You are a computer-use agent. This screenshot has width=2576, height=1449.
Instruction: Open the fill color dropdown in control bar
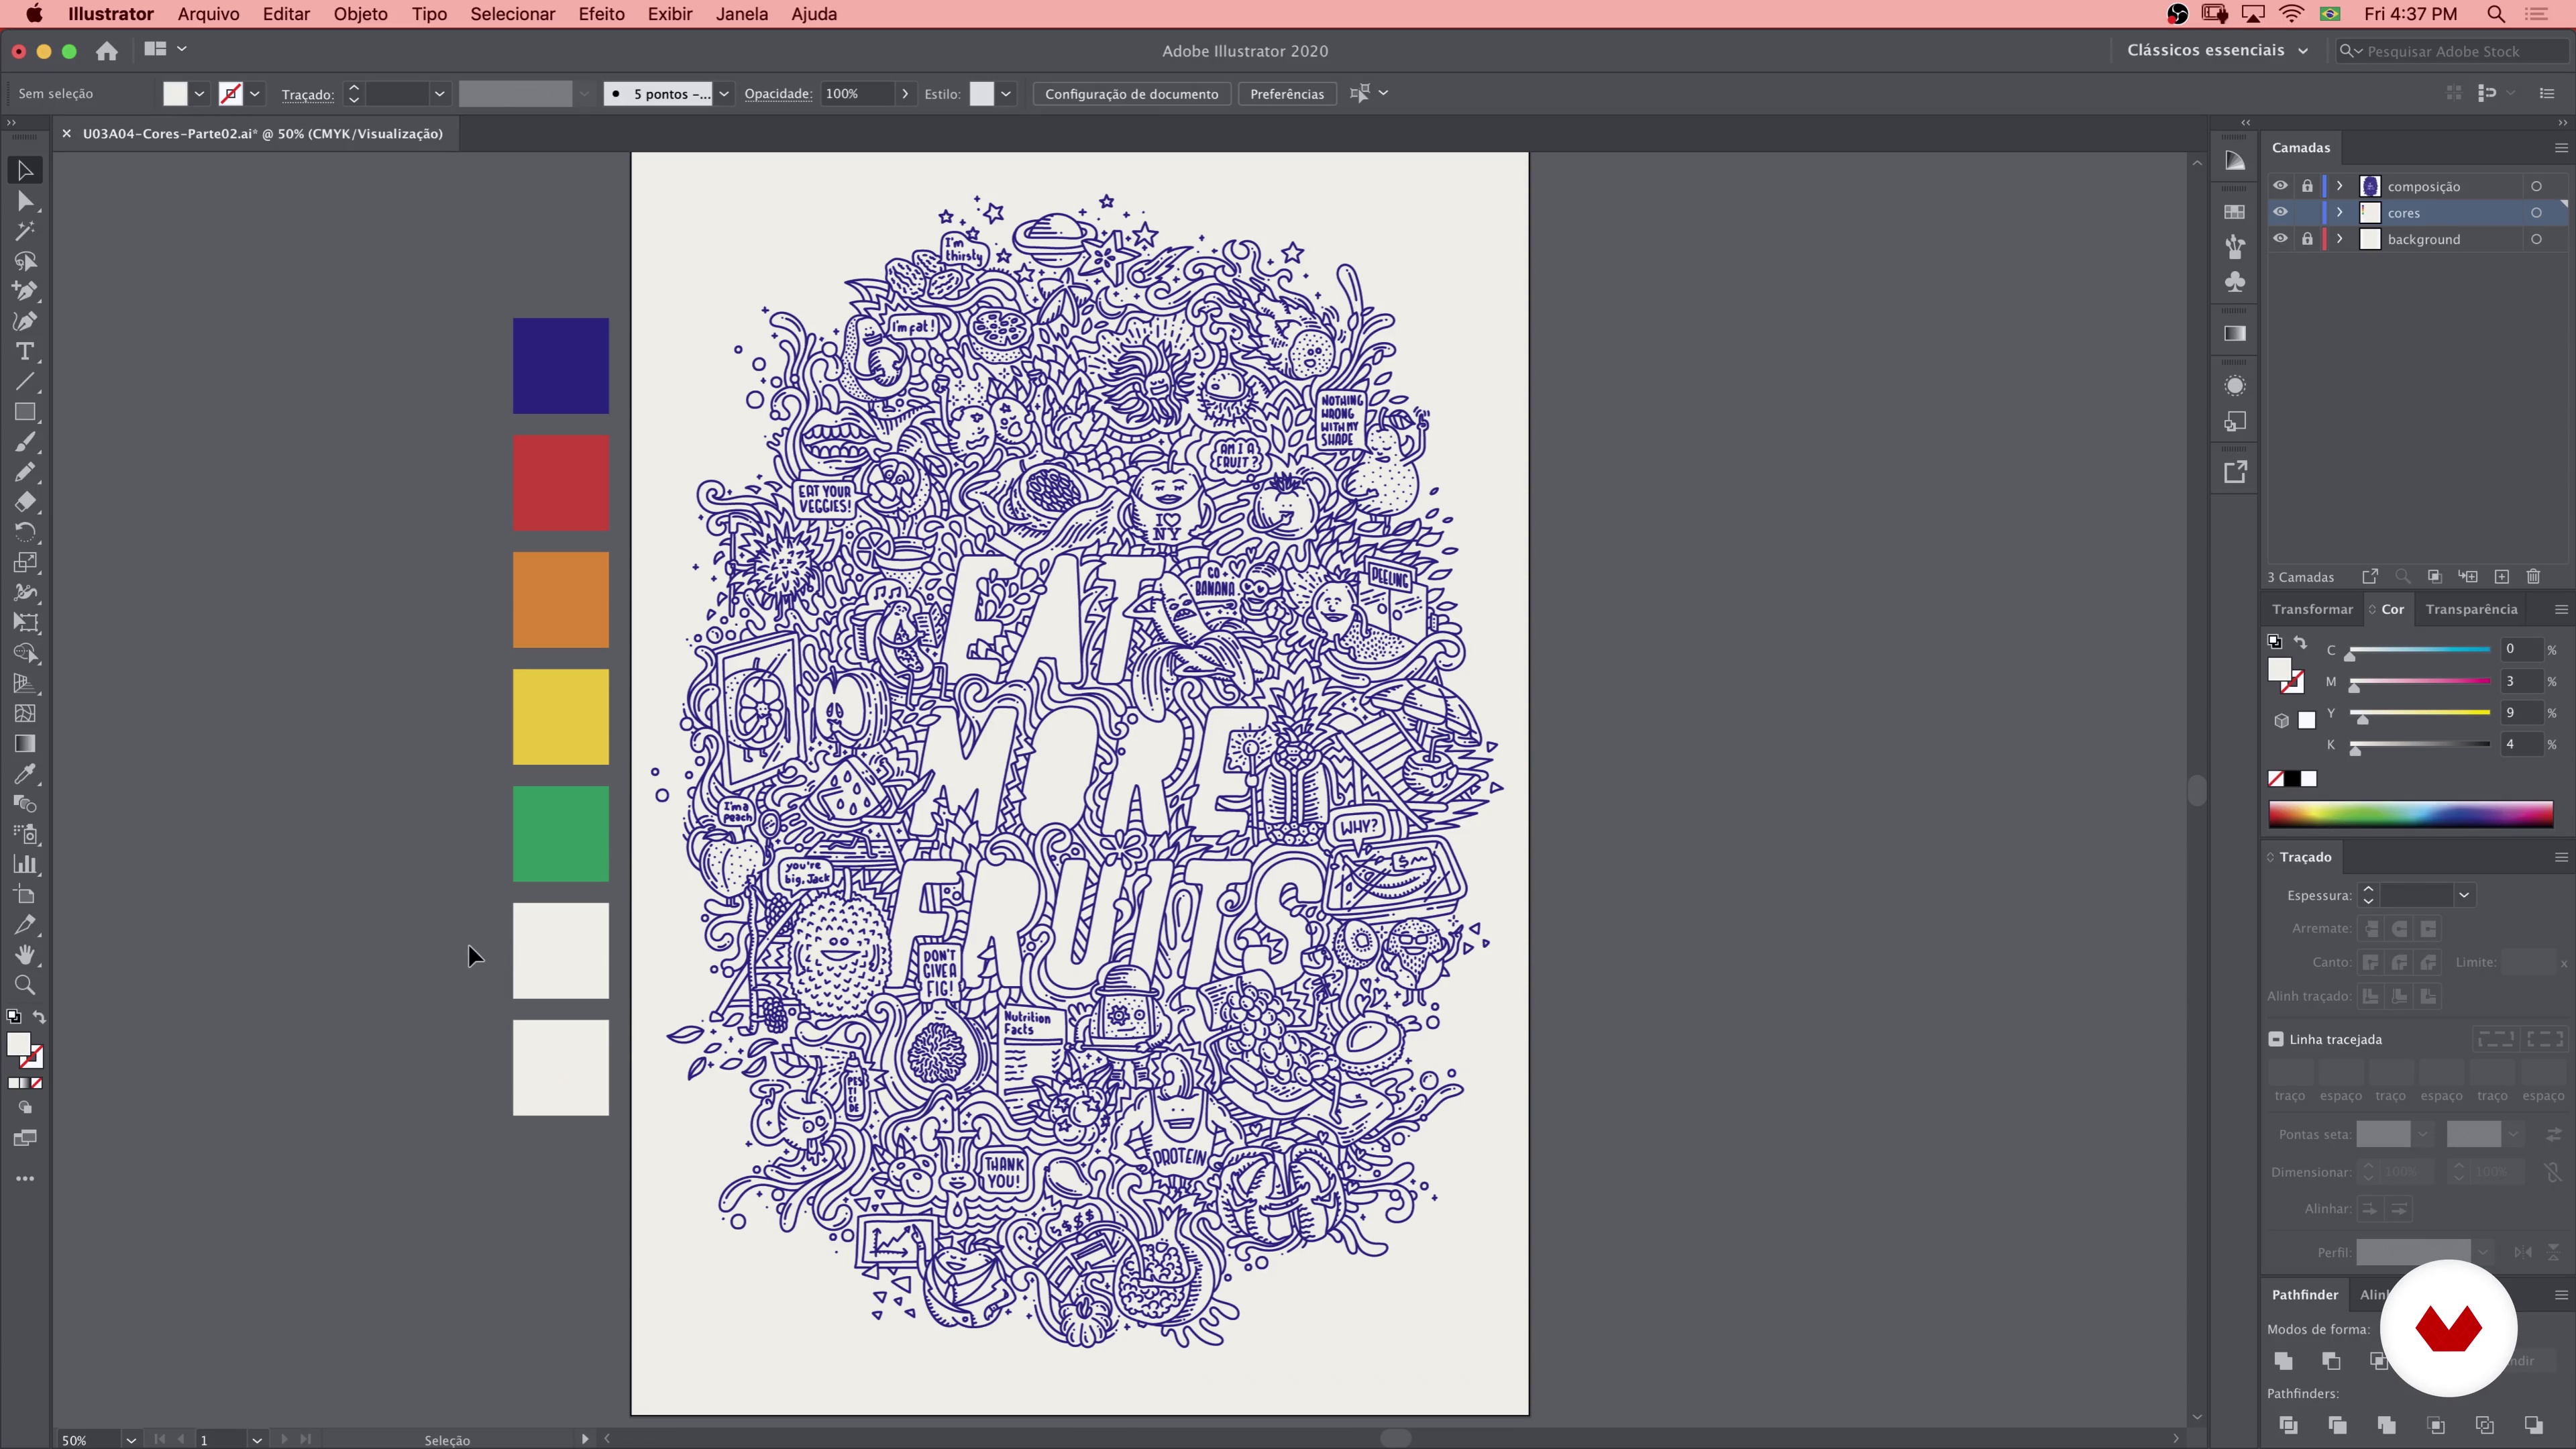click(199, 93)
